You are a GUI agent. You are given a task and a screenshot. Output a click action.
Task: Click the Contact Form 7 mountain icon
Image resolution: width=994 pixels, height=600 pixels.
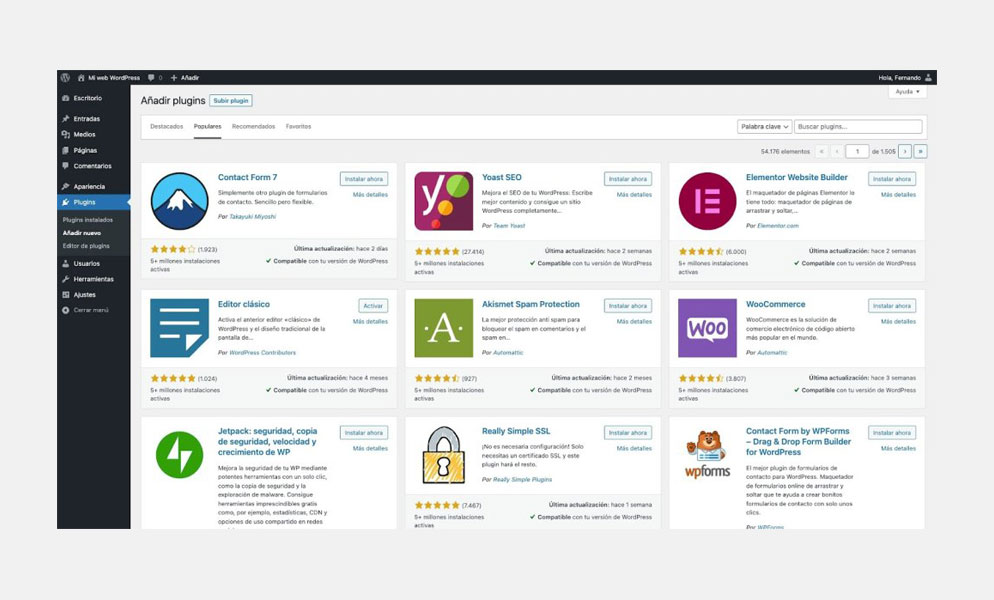click(179, 201)
